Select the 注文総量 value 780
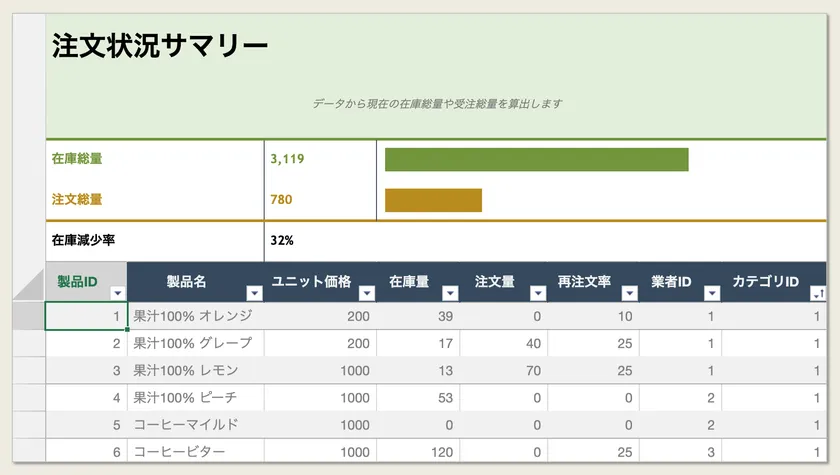840x475 pixels. pos(281,199)
